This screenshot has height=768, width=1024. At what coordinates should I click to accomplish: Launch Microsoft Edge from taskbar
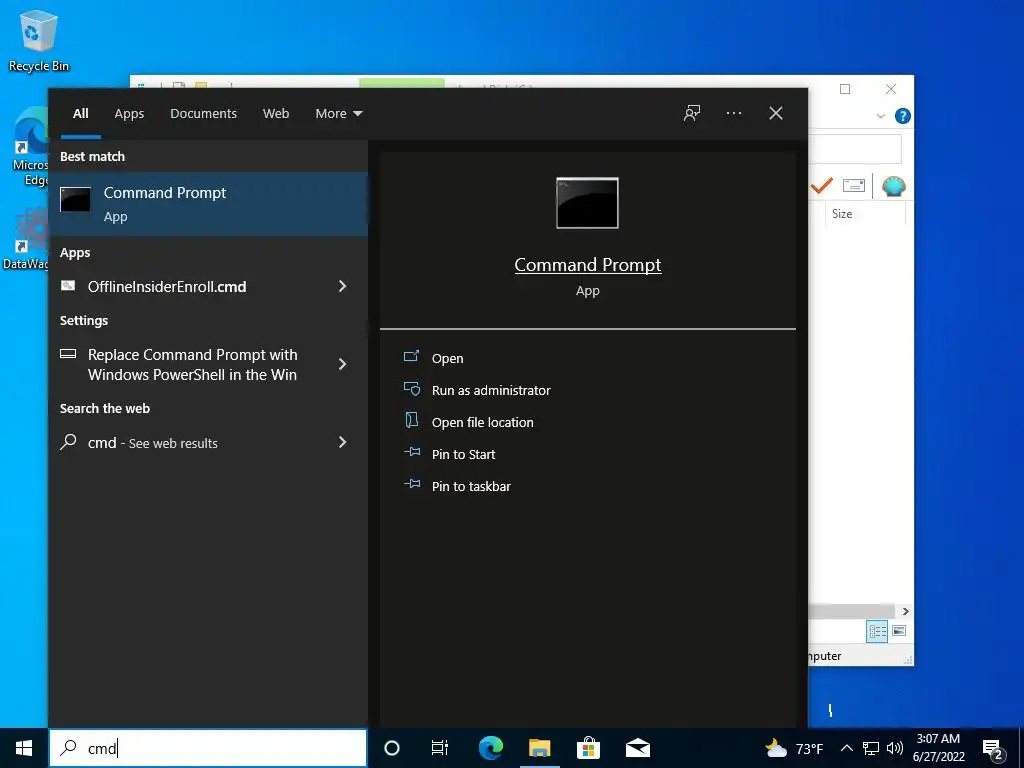(x=491, y=748)
